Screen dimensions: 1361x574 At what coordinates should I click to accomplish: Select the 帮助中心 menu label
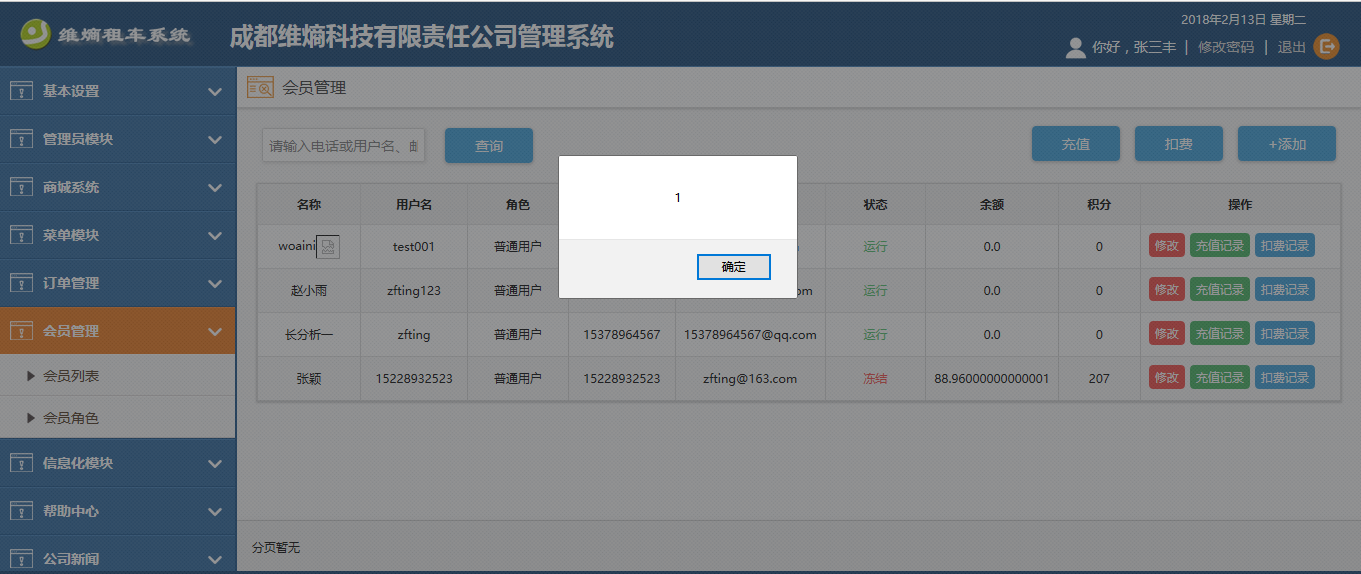(x=71, y=511)
